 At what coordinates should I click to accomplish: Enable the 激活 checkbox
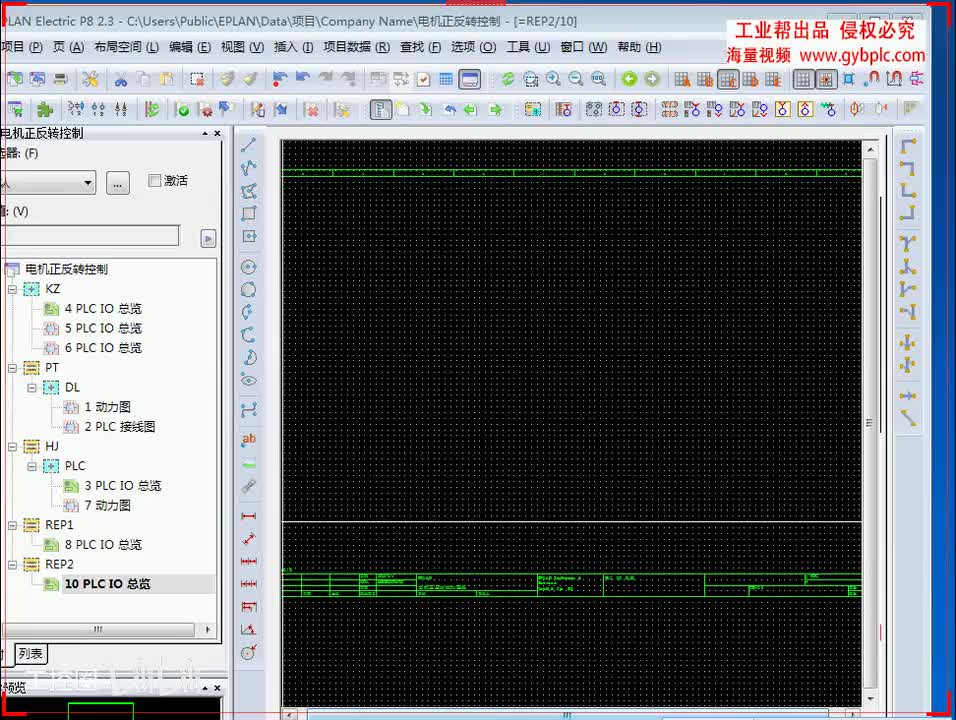pos(154,180)
